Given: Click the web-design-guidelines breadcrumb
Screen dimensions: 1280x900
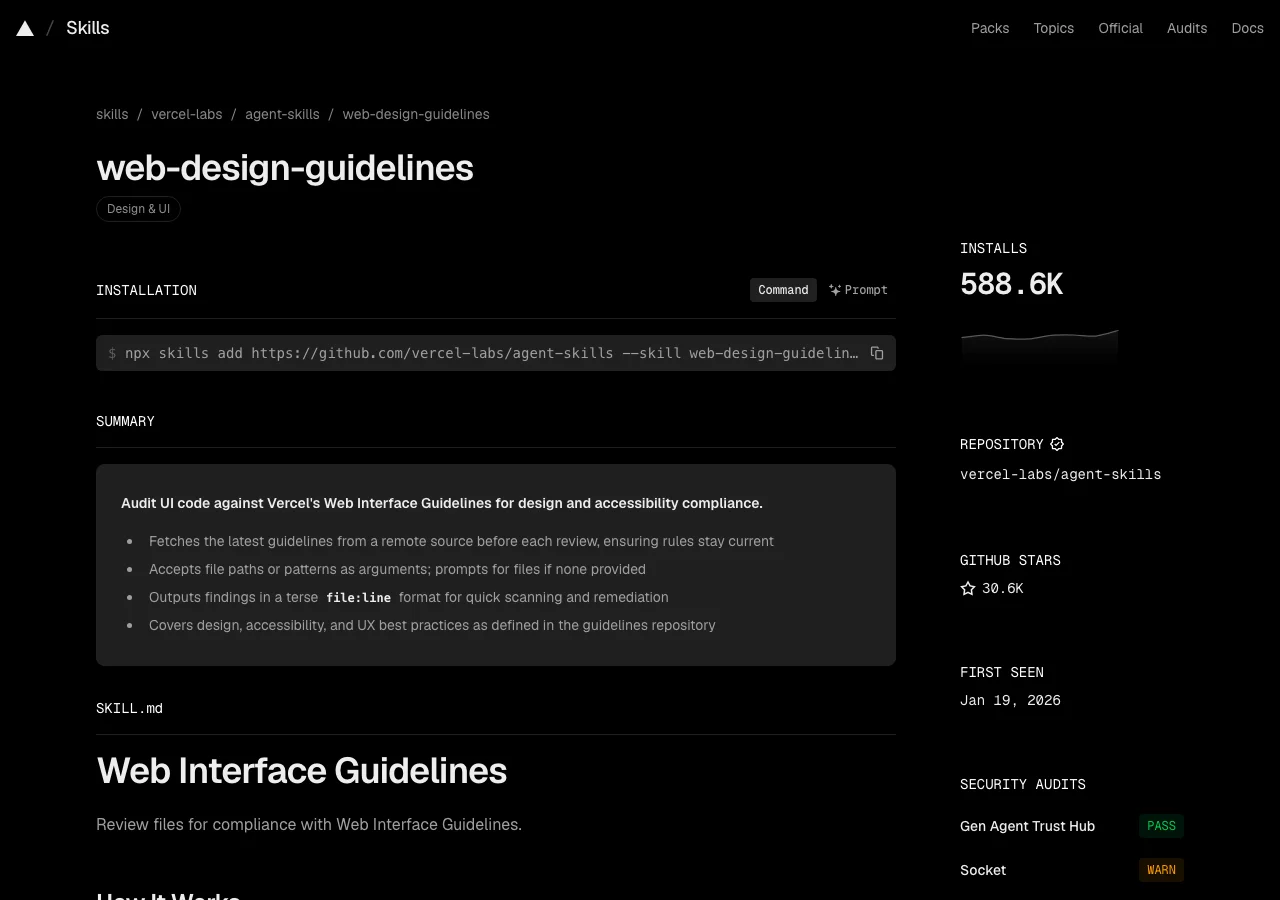Looking at the screenshot, I should click(x=416, y=114).
